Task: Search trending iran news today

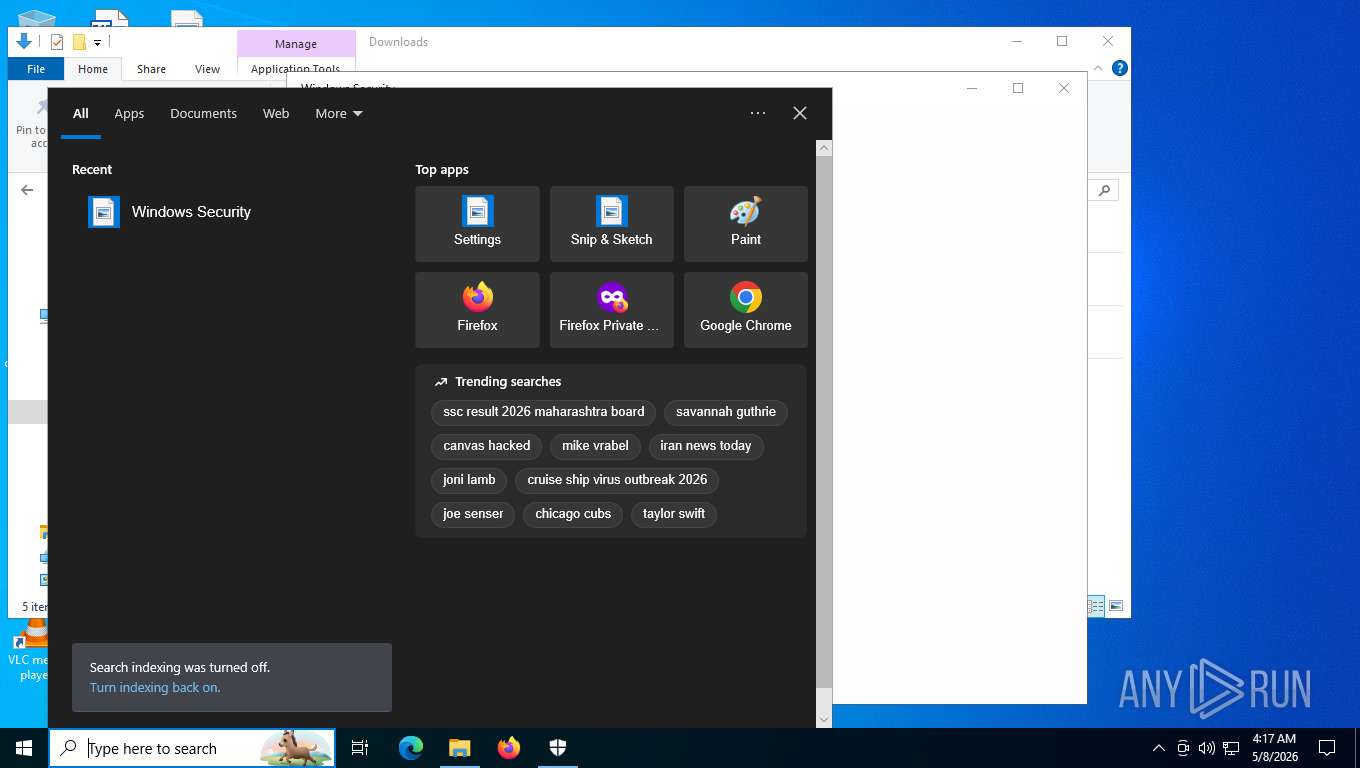Action: pyautogui.click(x=706, y=446)
